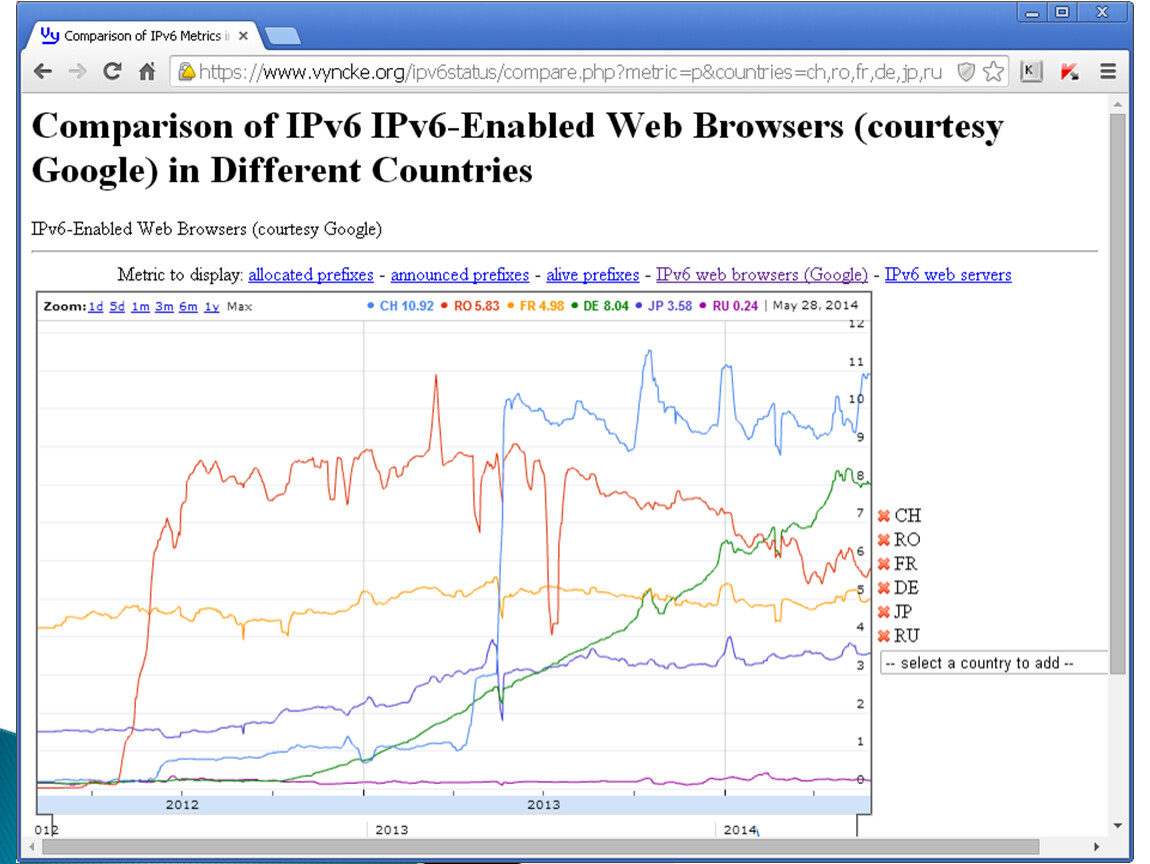Click the chart range selector timeline
The width and height of the screenshot is (1150, 864).
450,829
